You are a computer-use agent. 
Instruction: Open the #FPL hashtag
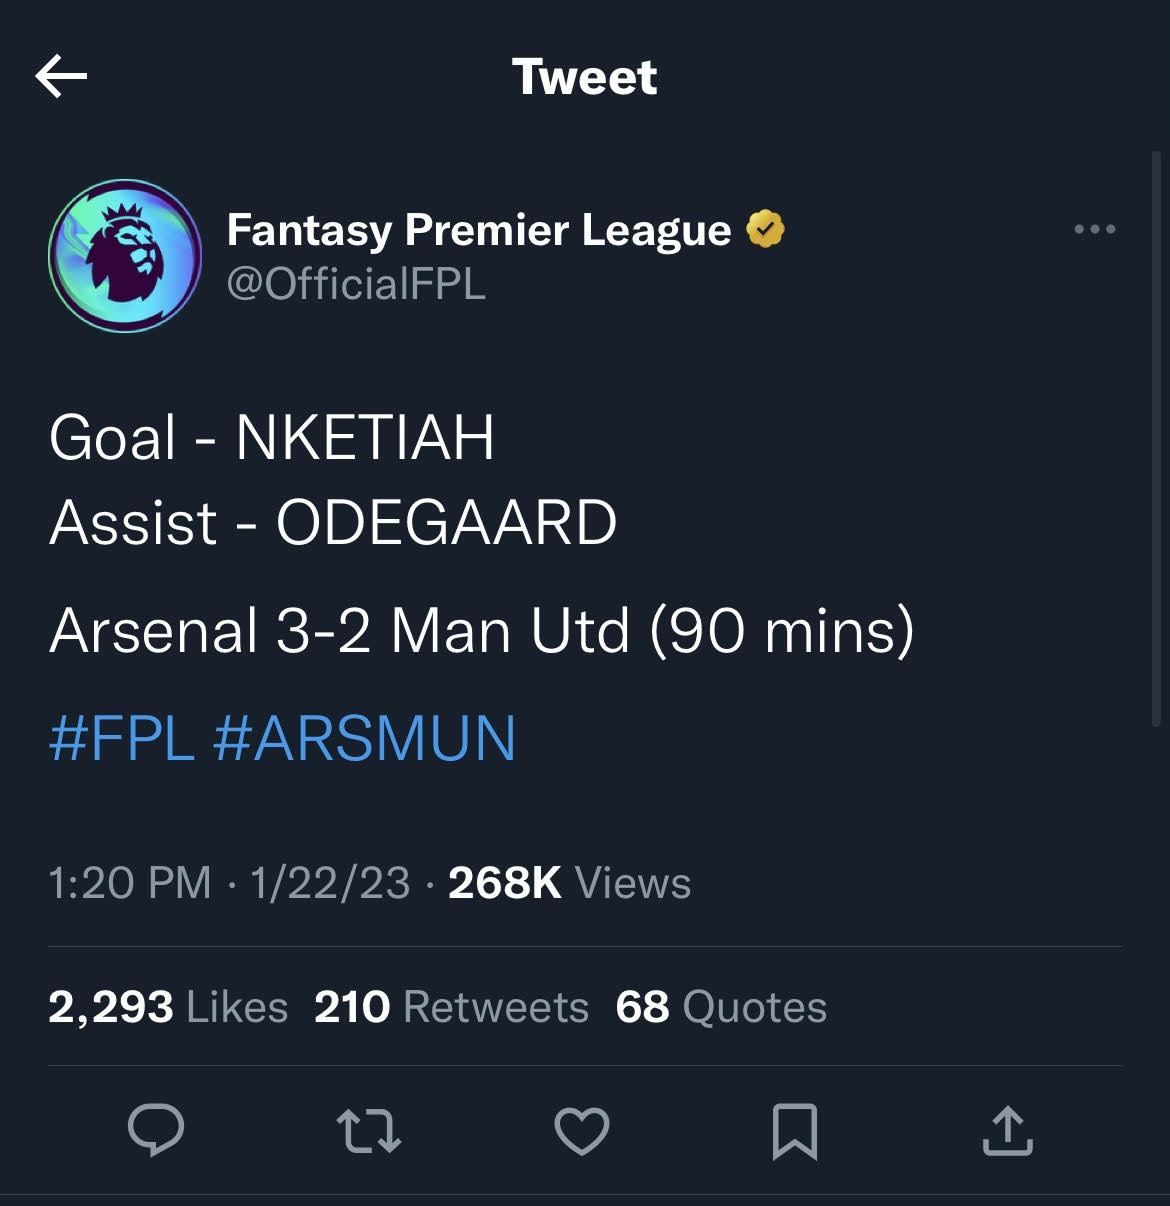121,739
